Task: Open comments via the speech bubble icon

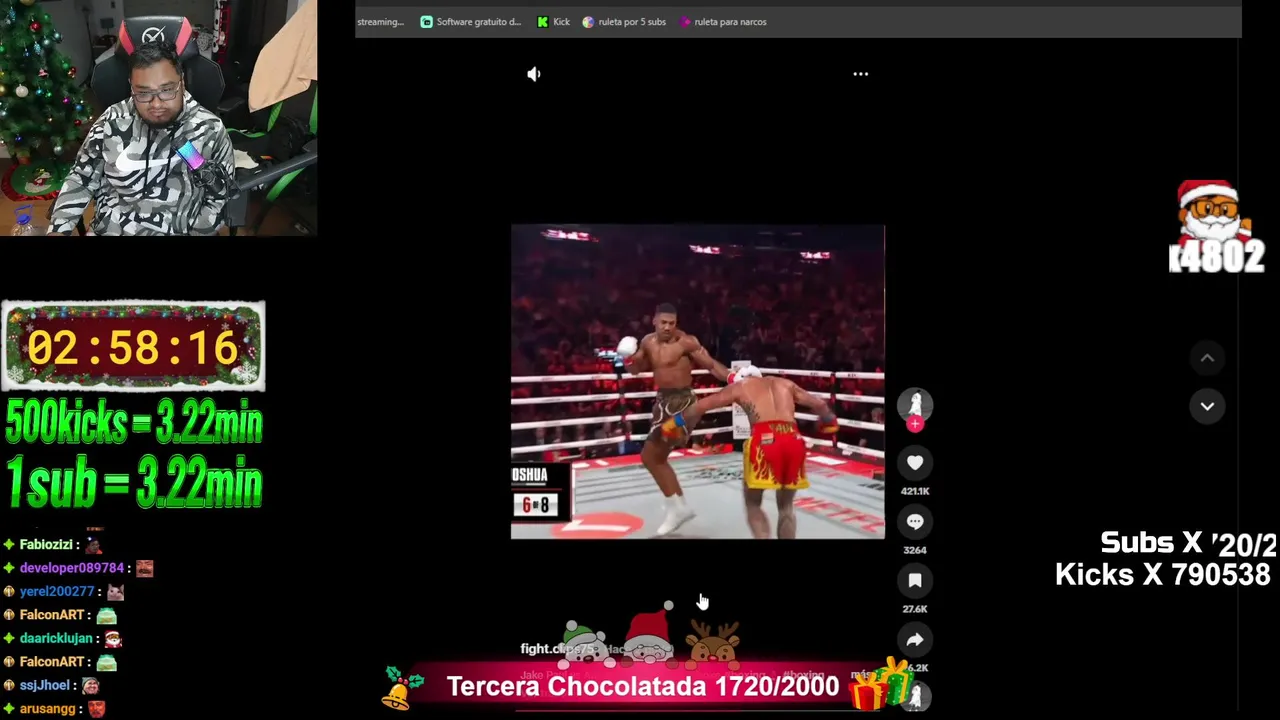Action: coord(915,522)
